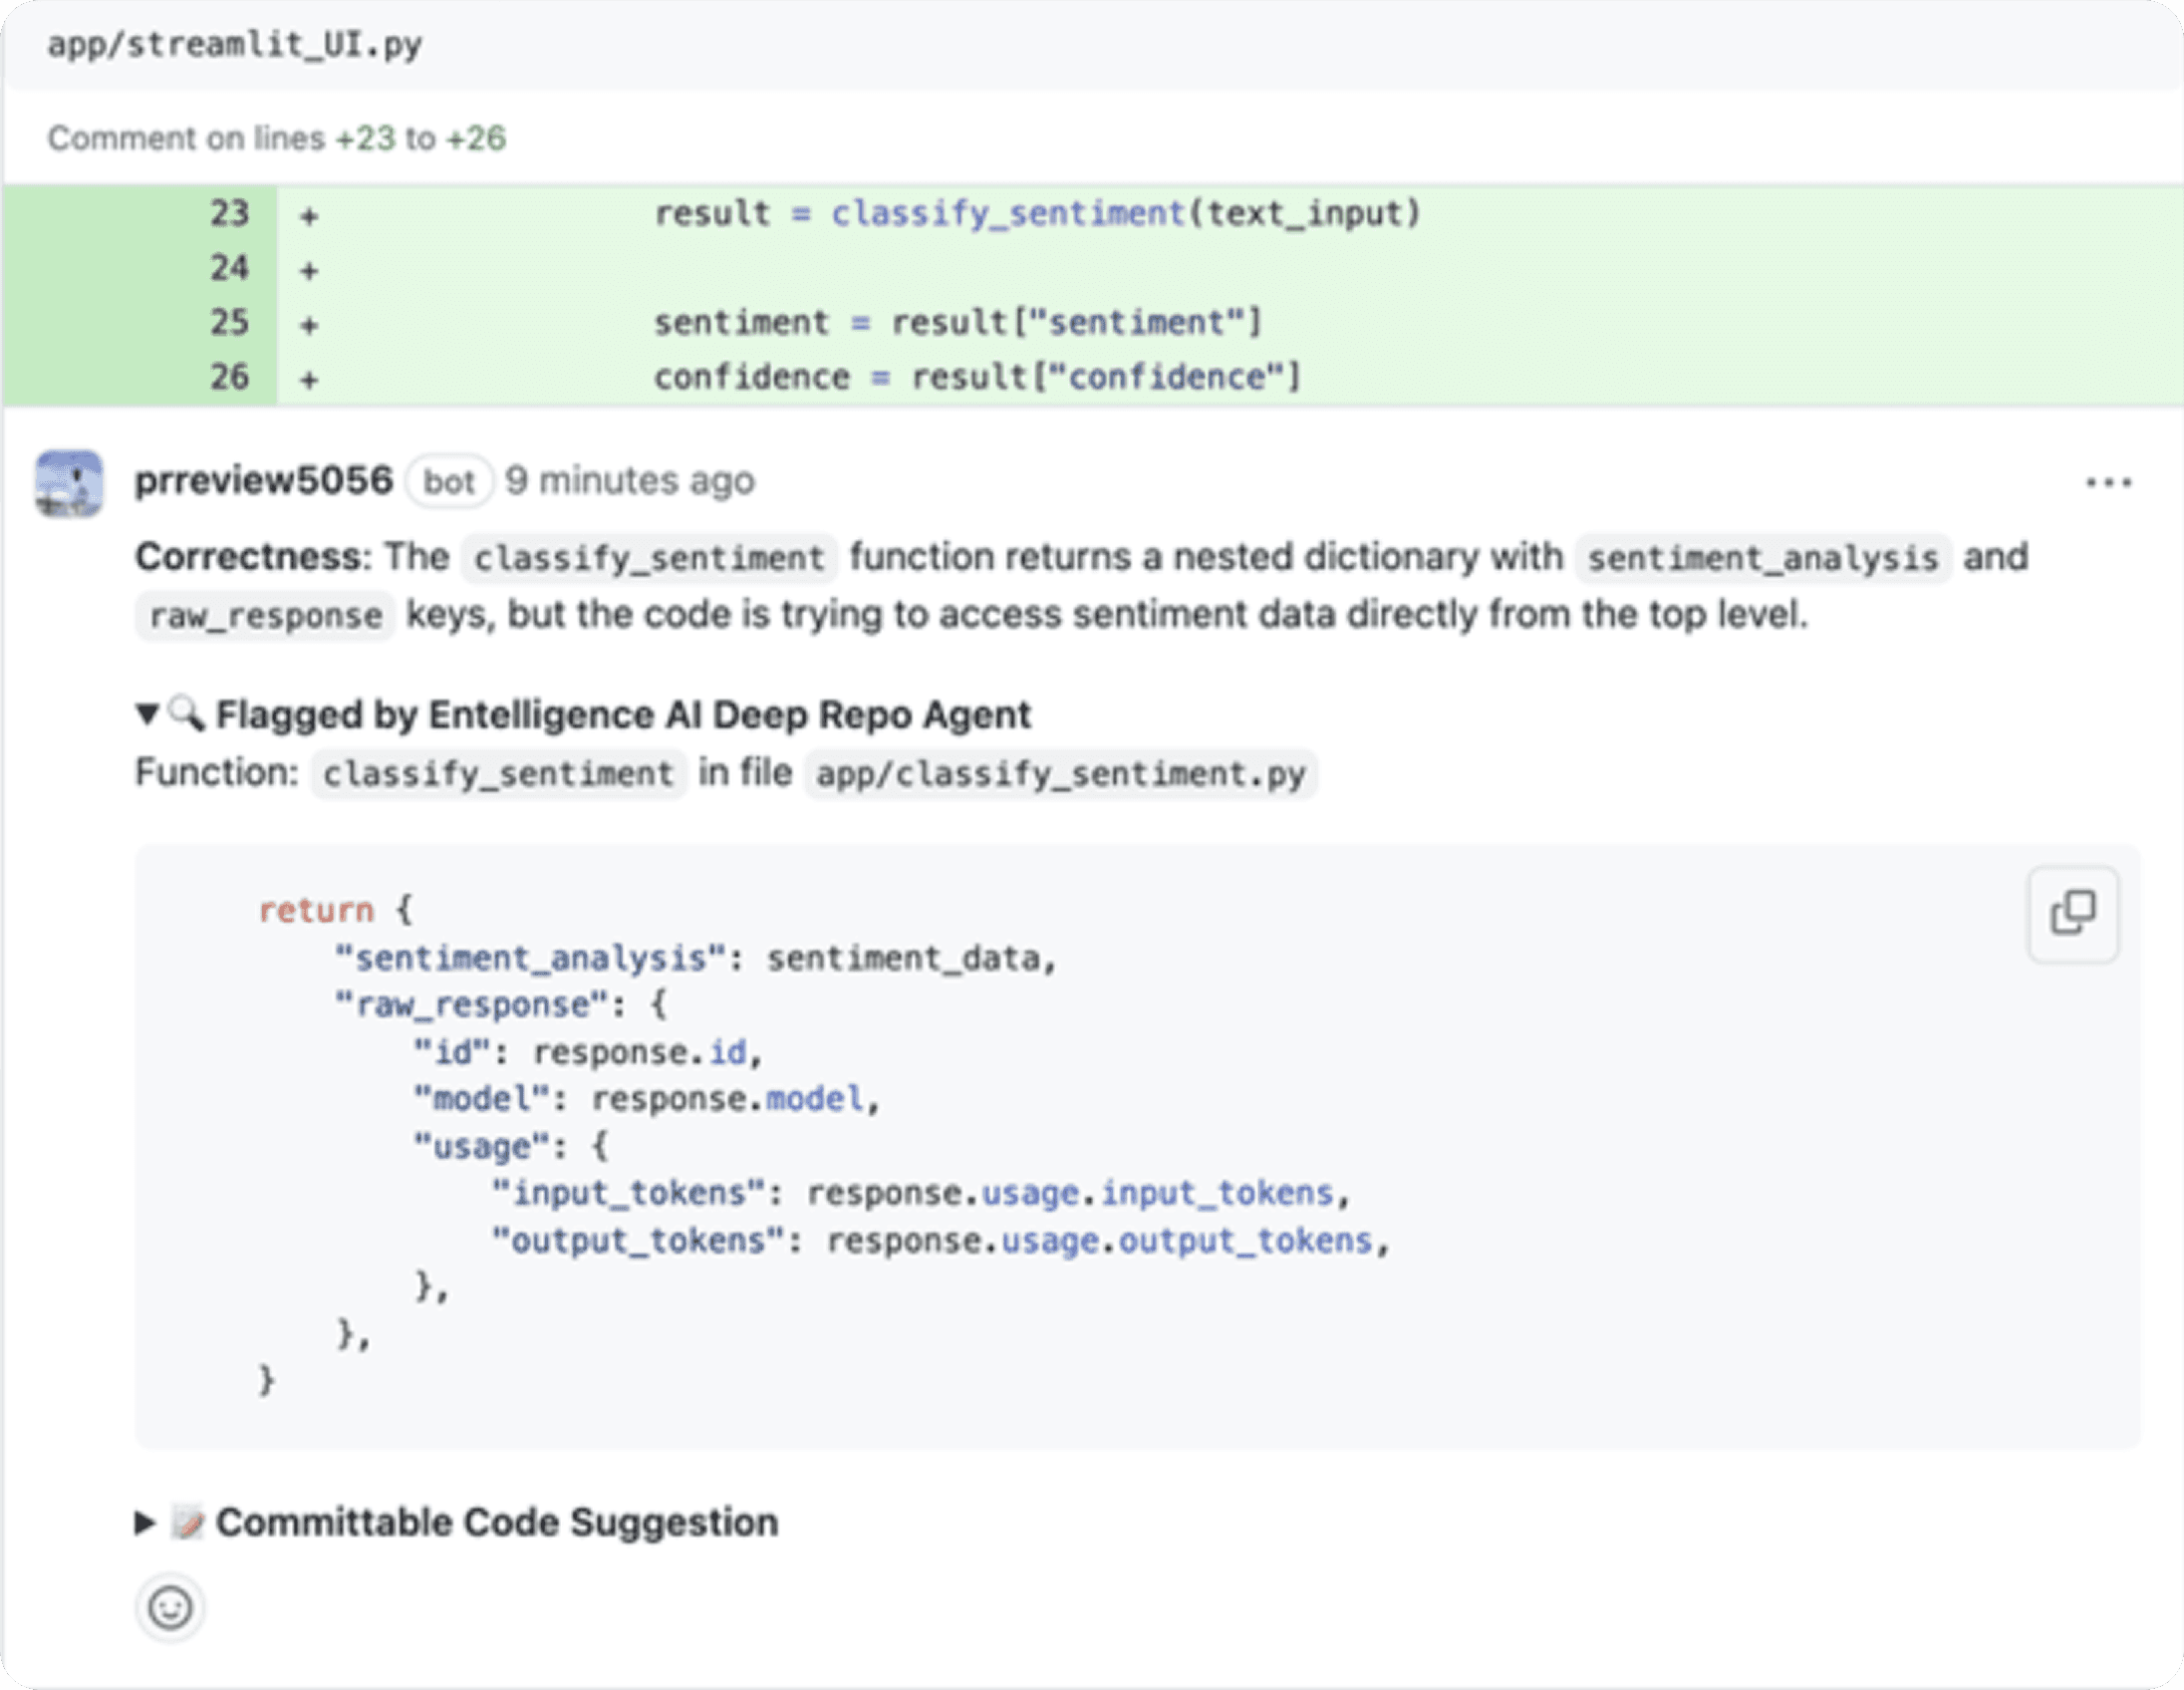Click the 9 minutes ago timestamp
This screenshot has width=2184, height=1690.
629,481
